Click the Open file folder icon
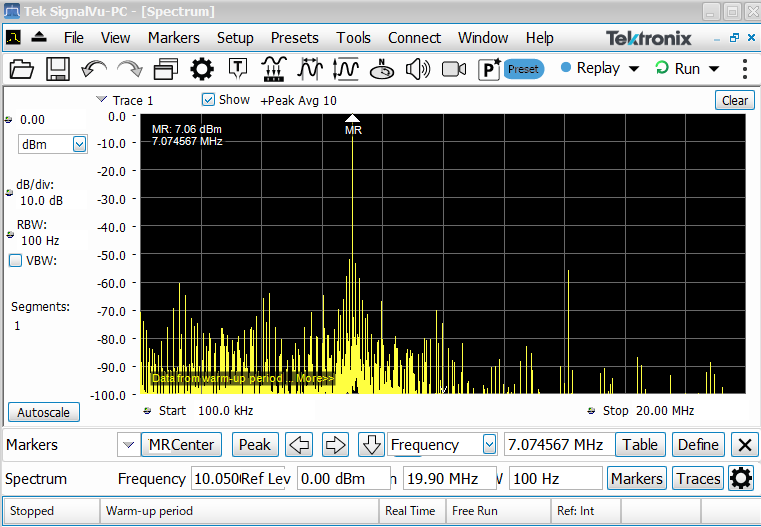 coord(22,69)
